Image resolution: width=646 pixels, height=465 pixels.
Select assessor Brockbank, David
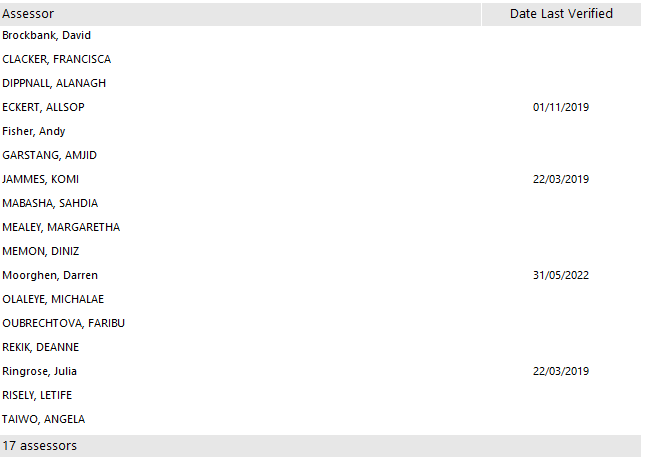coord(47,36)
